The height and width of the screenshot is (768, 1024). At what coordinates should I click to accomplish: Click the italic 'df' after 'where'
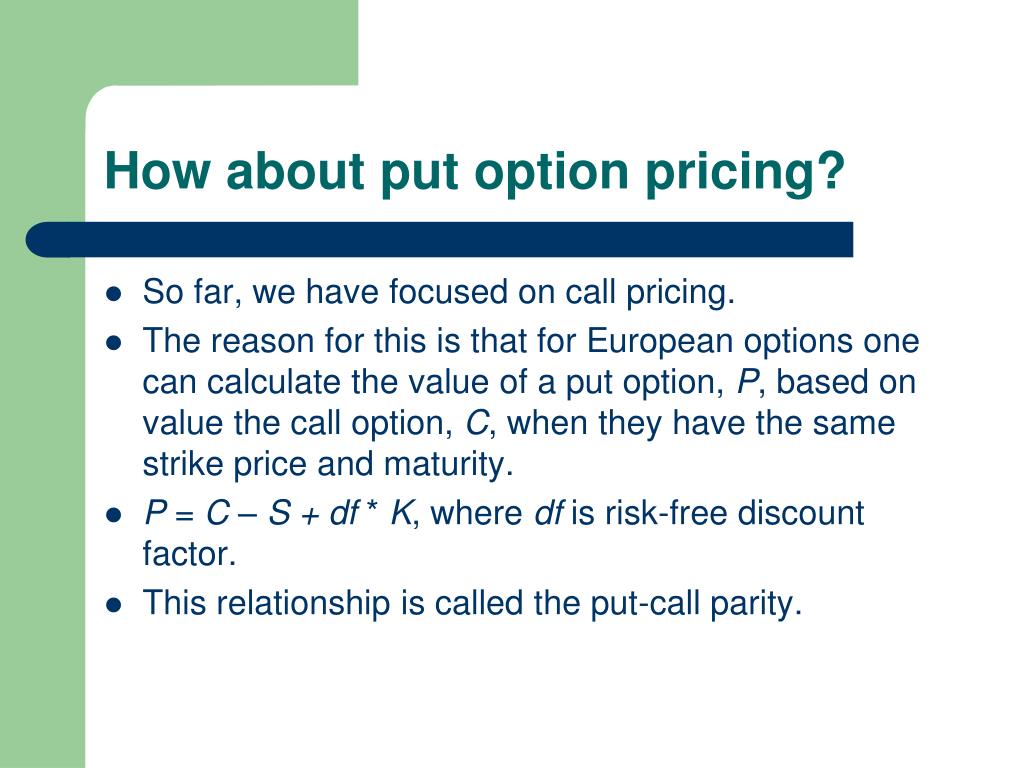point(549,513)
